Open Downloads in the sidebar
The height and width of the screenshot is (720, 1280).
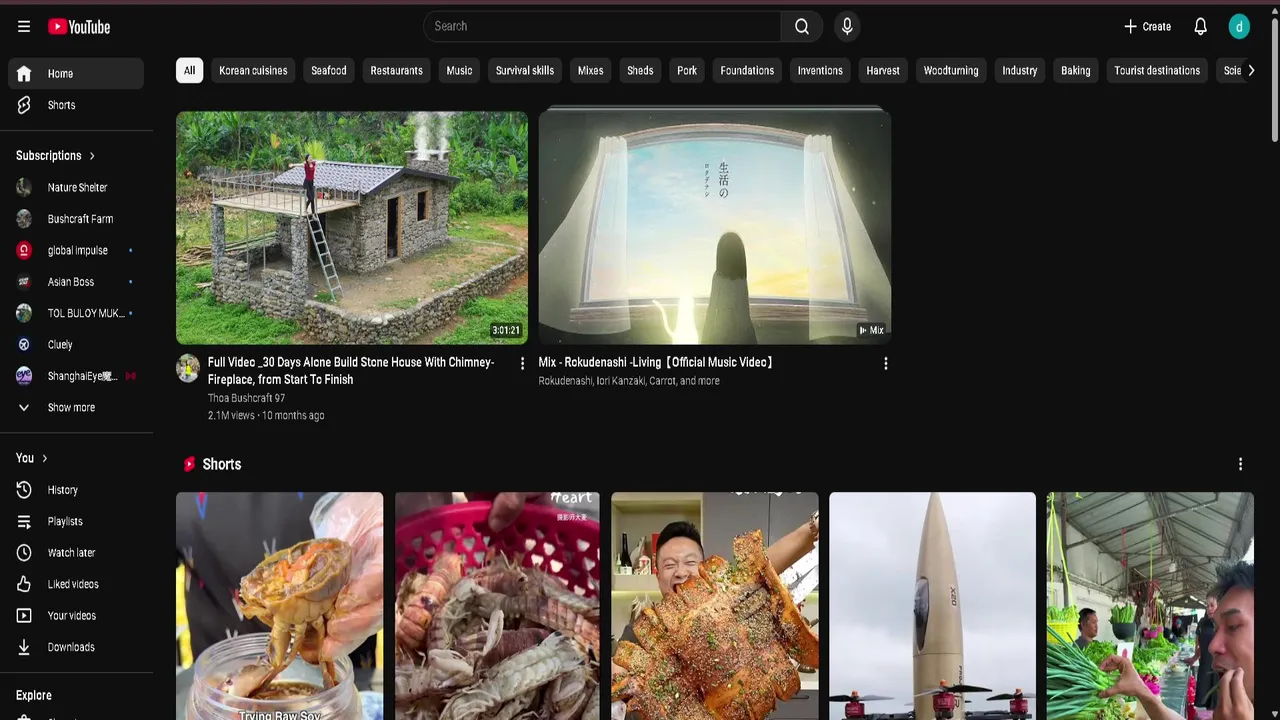76,647
